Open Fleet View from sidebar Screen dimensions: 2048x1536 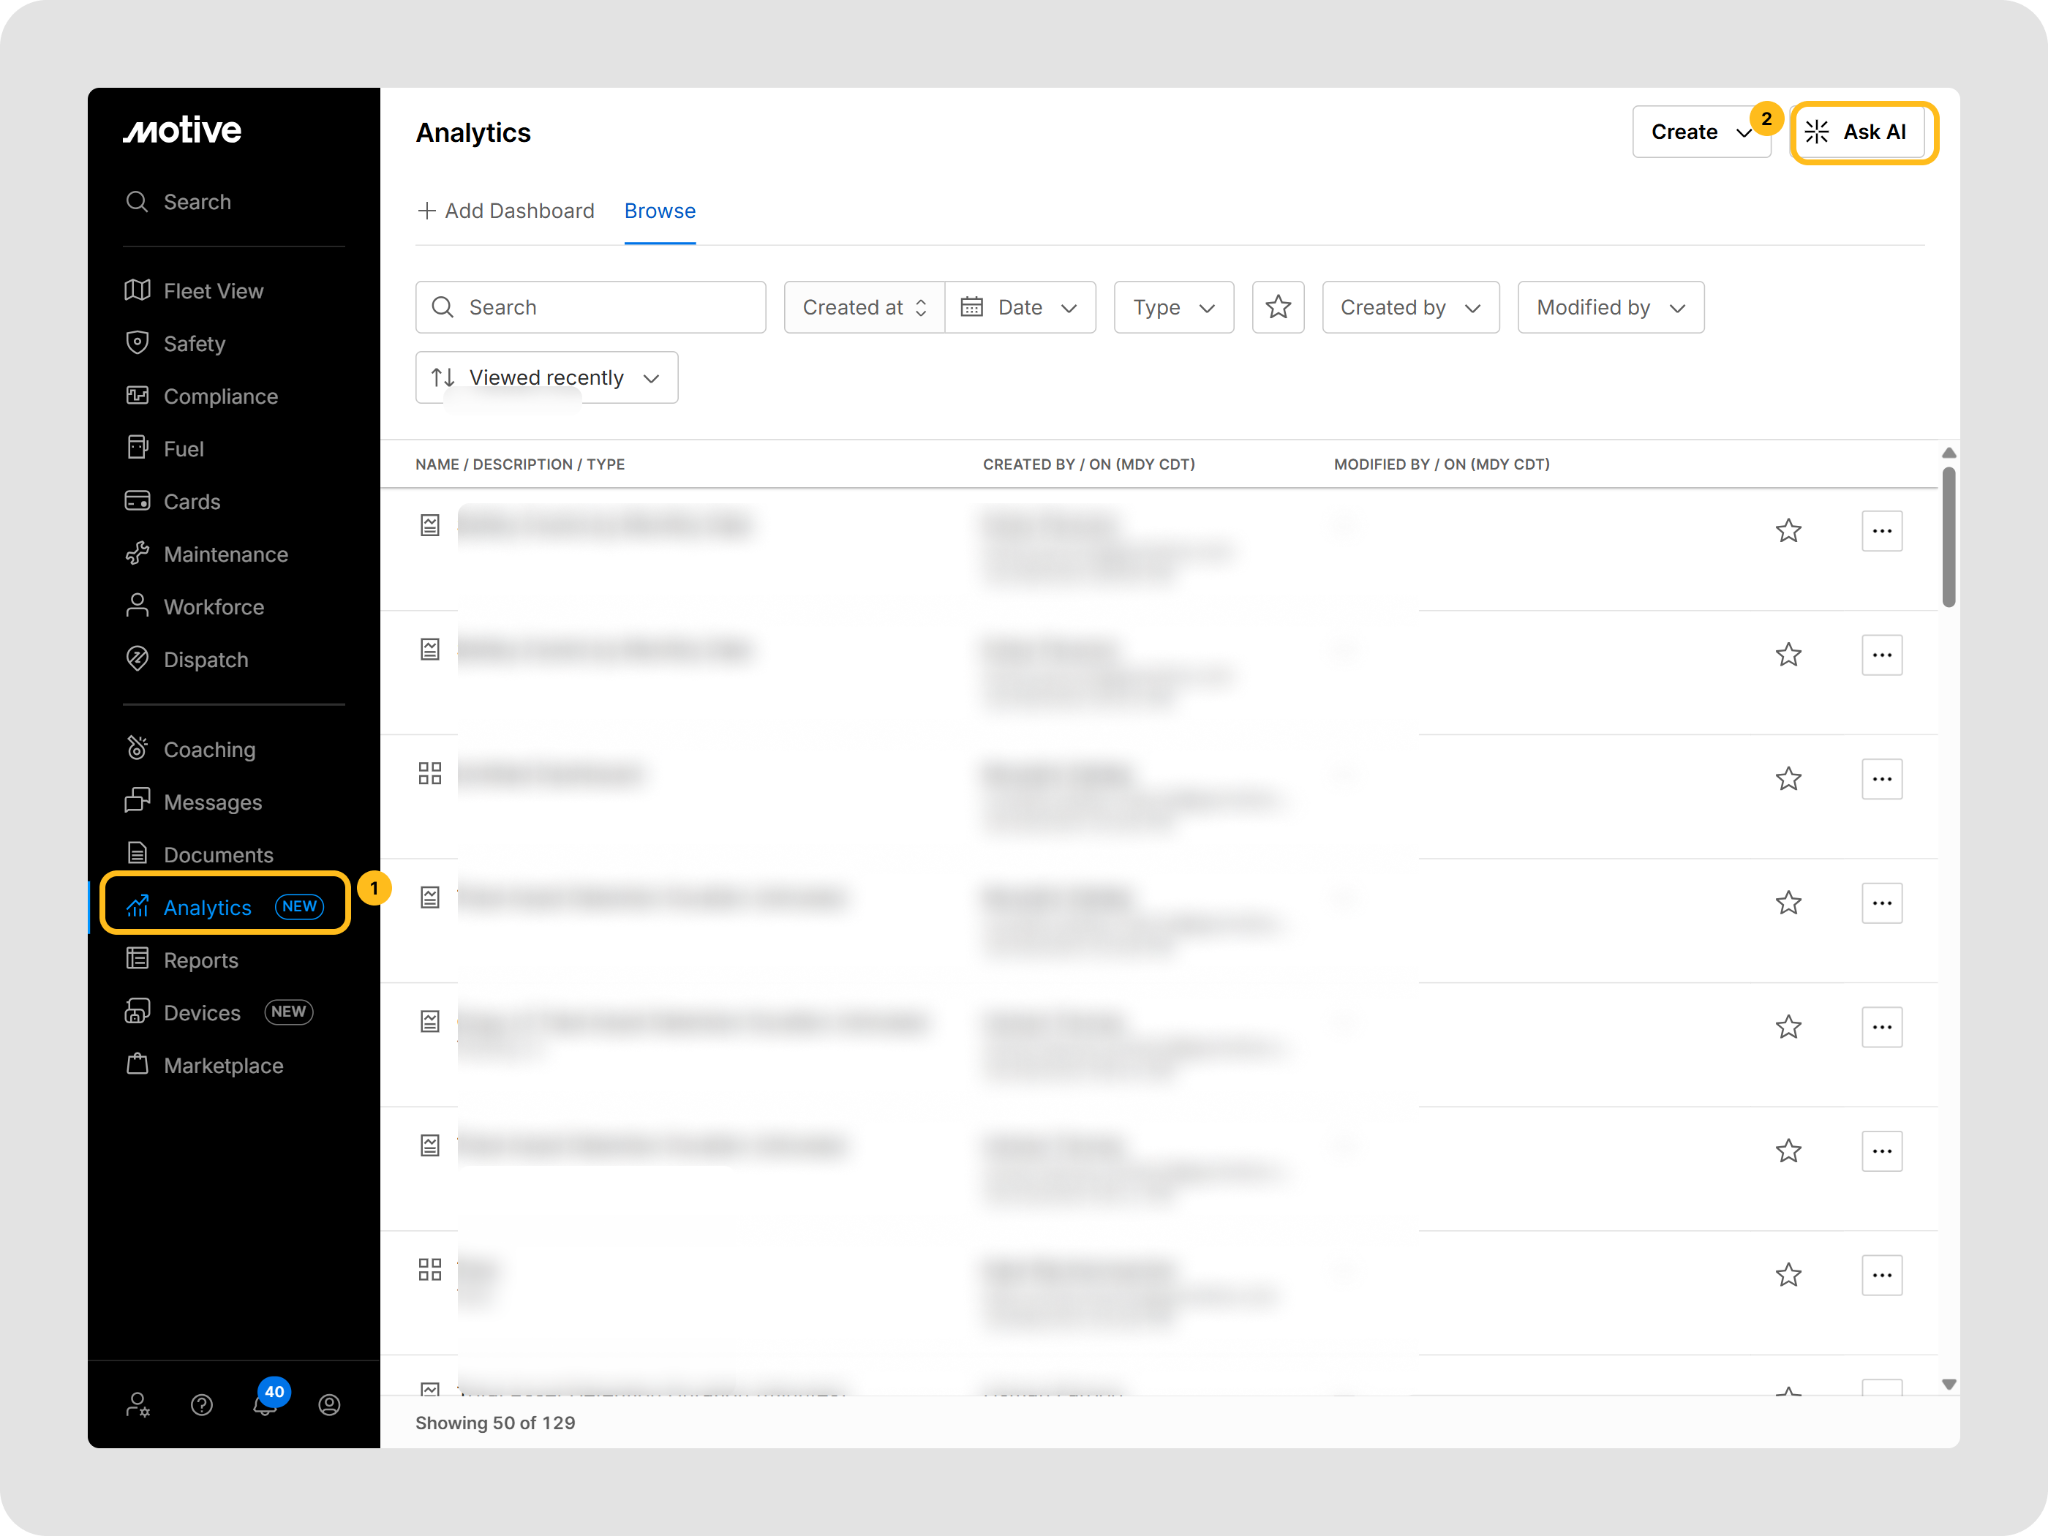click(x=213, y=291)
